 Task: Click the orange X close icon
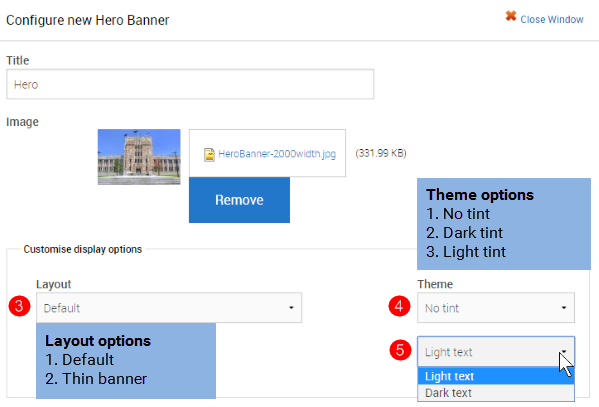click(511, 16)
